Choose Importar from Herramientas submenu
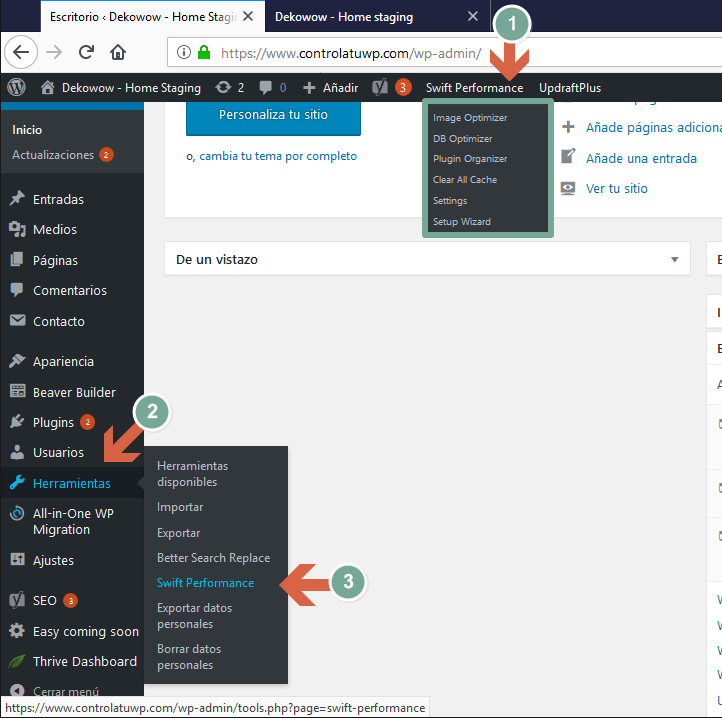Screen dimensions: 722x718 (x=180, y=507)
